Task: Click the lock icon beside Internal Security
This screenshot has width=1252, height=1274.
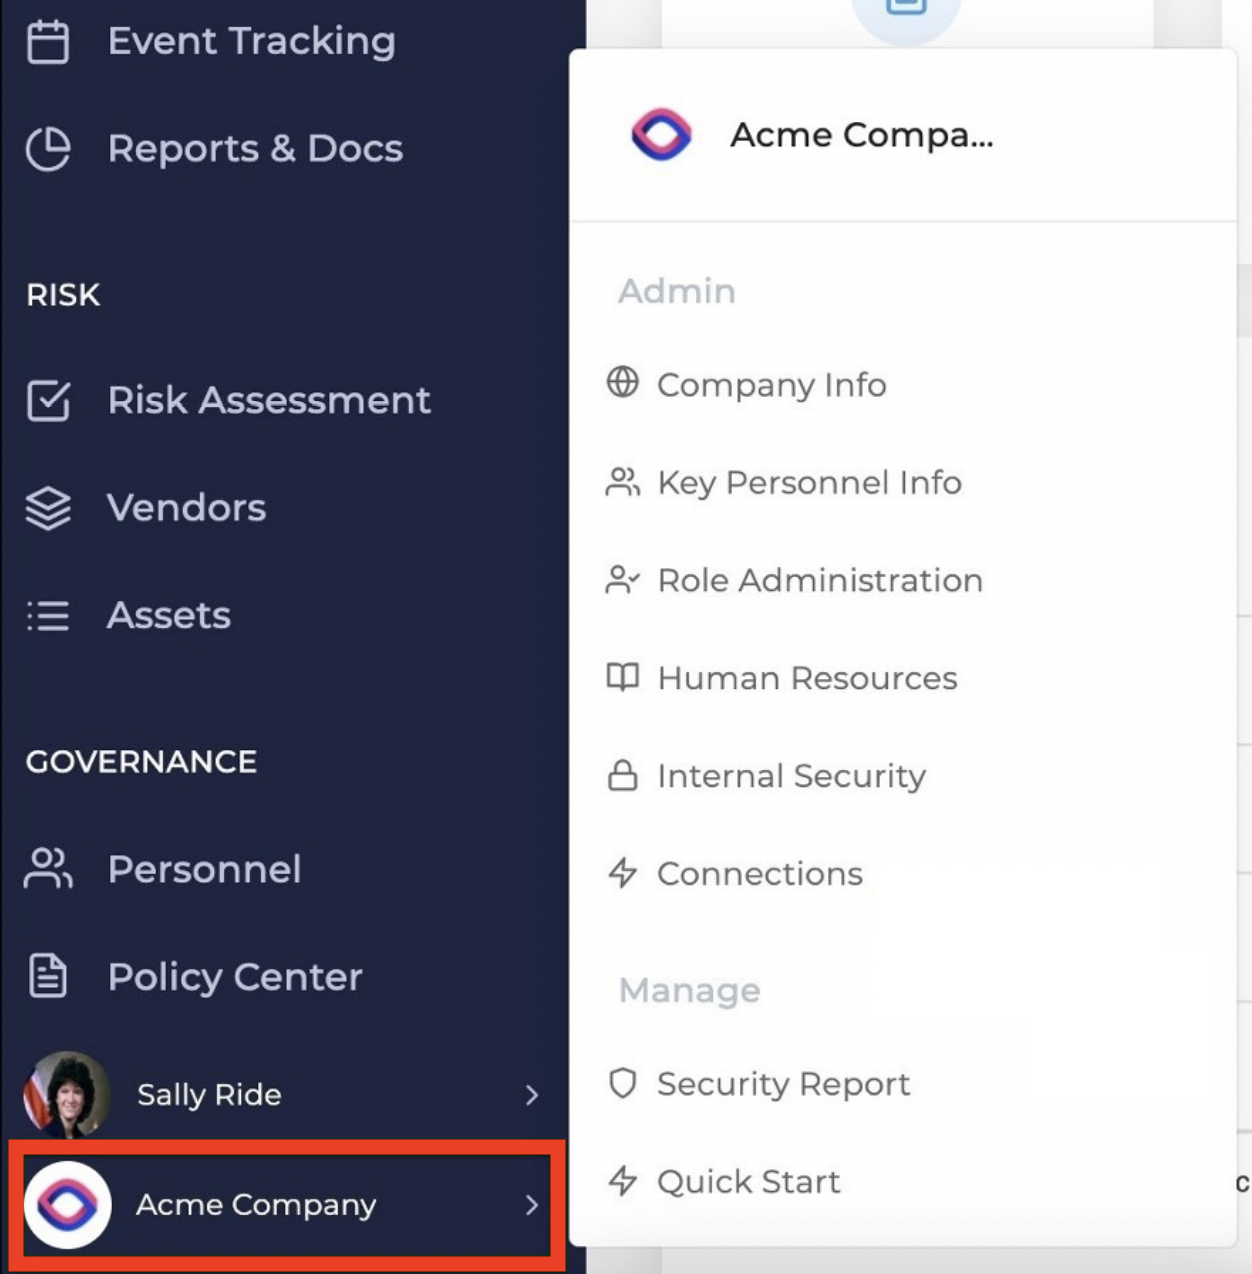Action: [622, 775]
